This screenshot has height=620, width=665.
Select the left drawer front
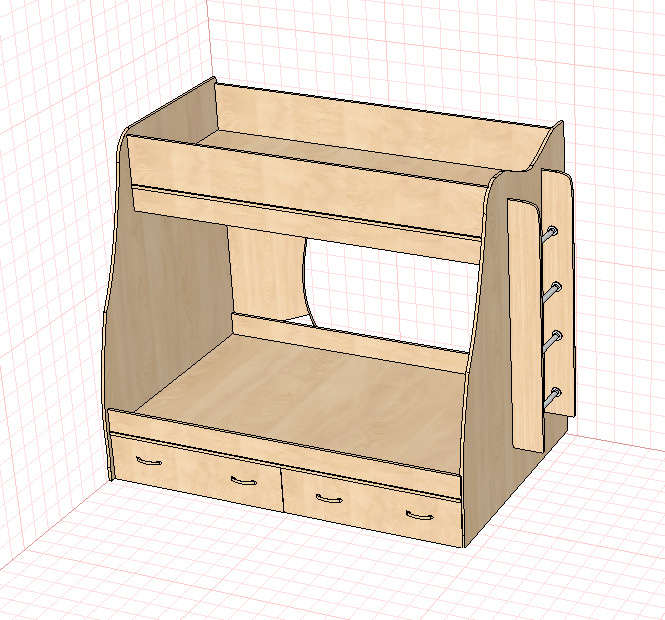pyautogui.click(x=196, y=472)
